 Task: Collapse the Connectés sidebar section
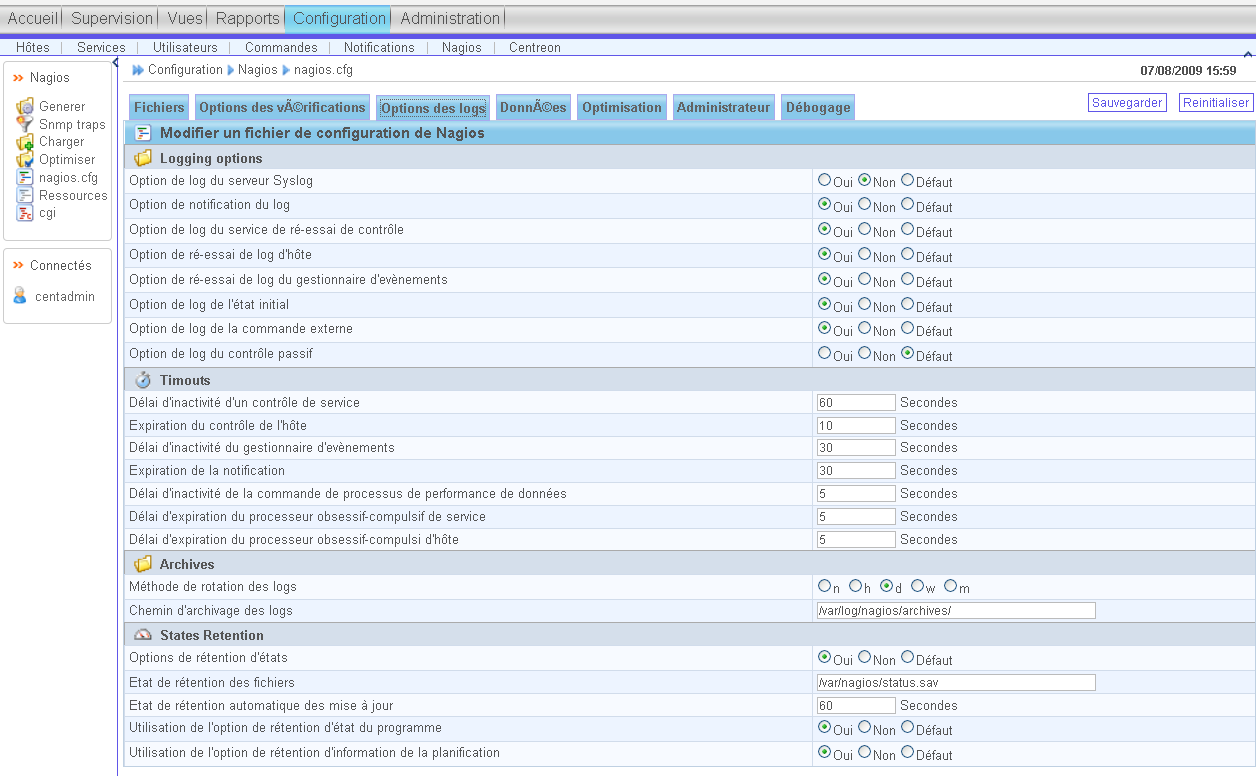click(x=18, y=266)
